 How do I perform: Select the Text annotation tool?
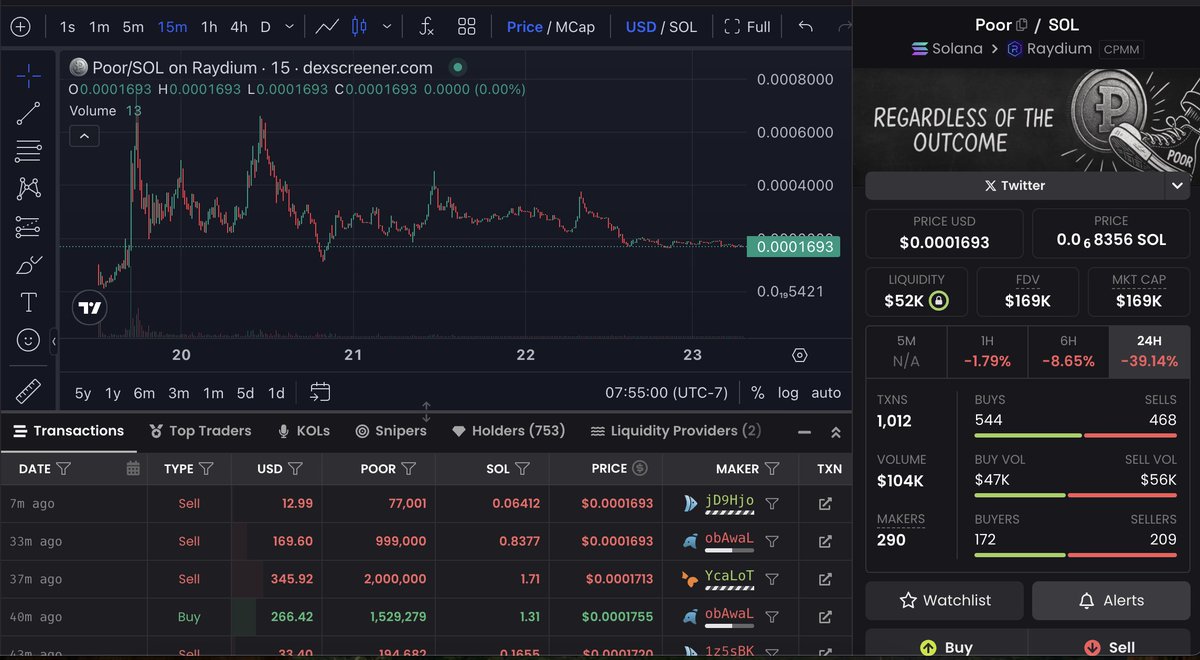point(29,302)
